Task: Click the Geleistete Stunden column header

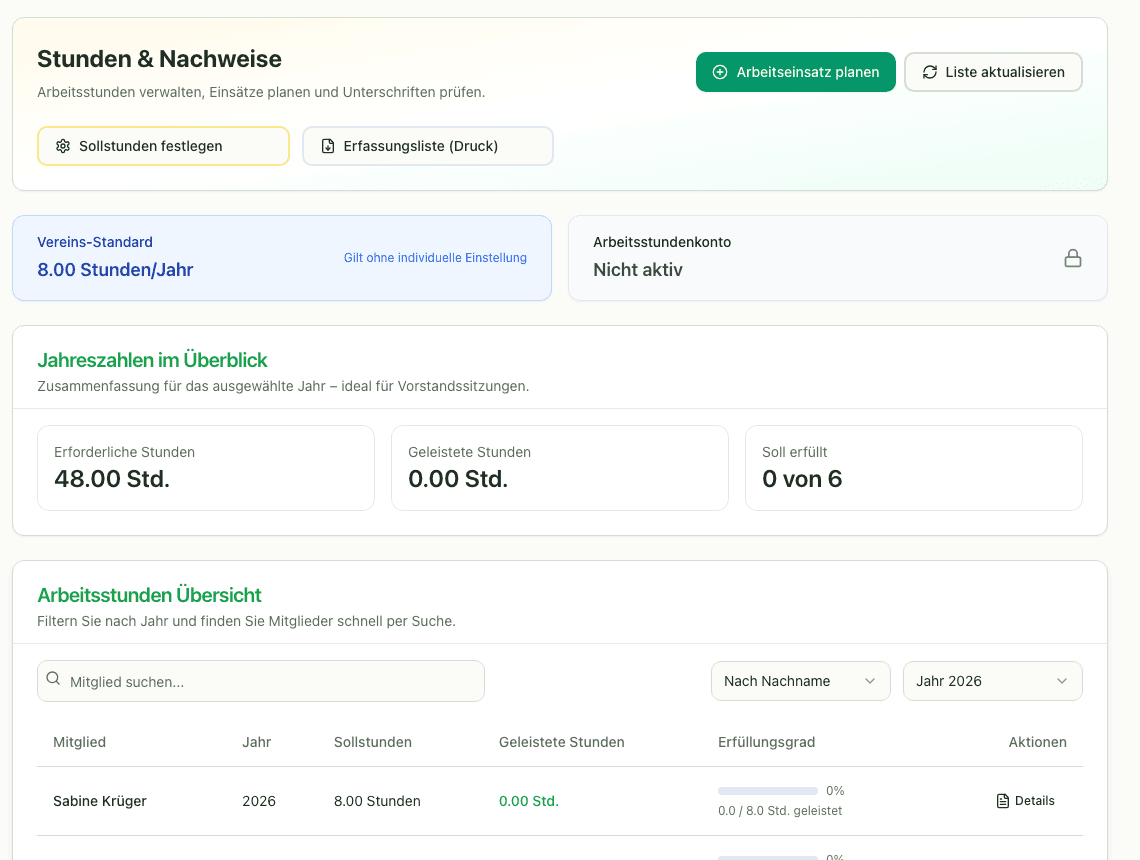Action: [561, 742]
